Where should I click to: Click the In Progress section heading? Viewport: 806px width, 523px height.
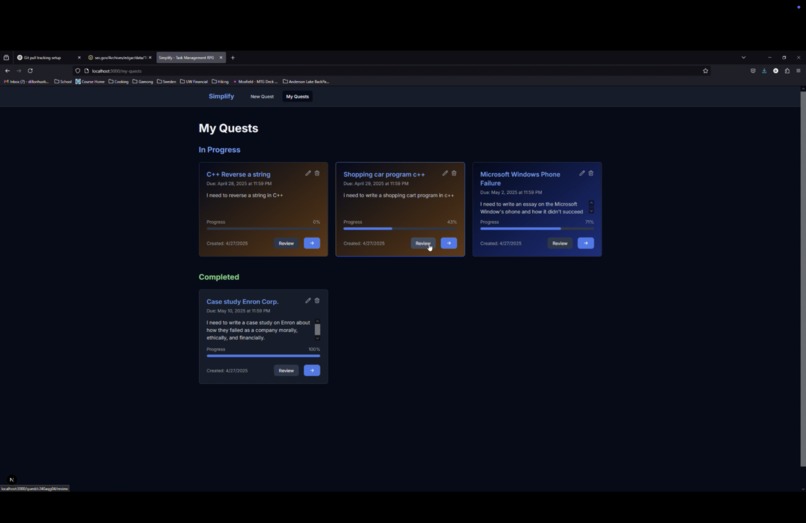(x=219, y=150)
